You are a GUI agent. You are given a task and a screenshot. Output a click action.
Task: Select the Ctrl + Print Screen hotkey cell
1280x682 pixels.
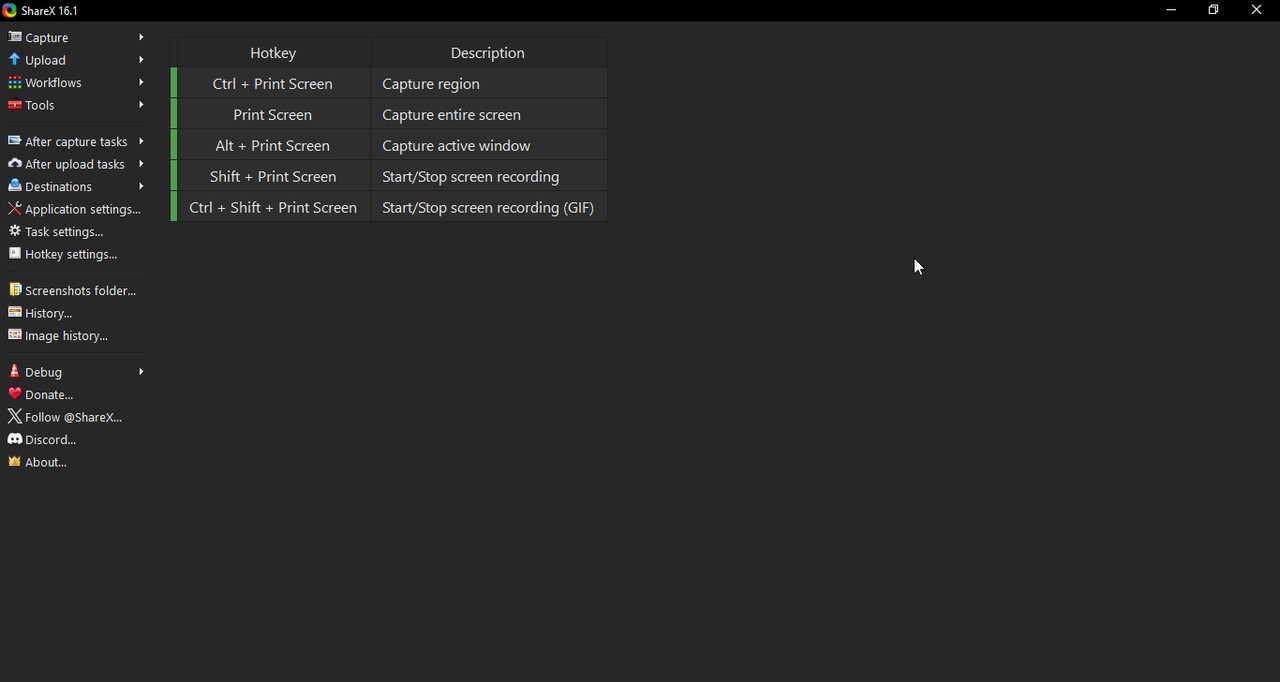point(272,83)
